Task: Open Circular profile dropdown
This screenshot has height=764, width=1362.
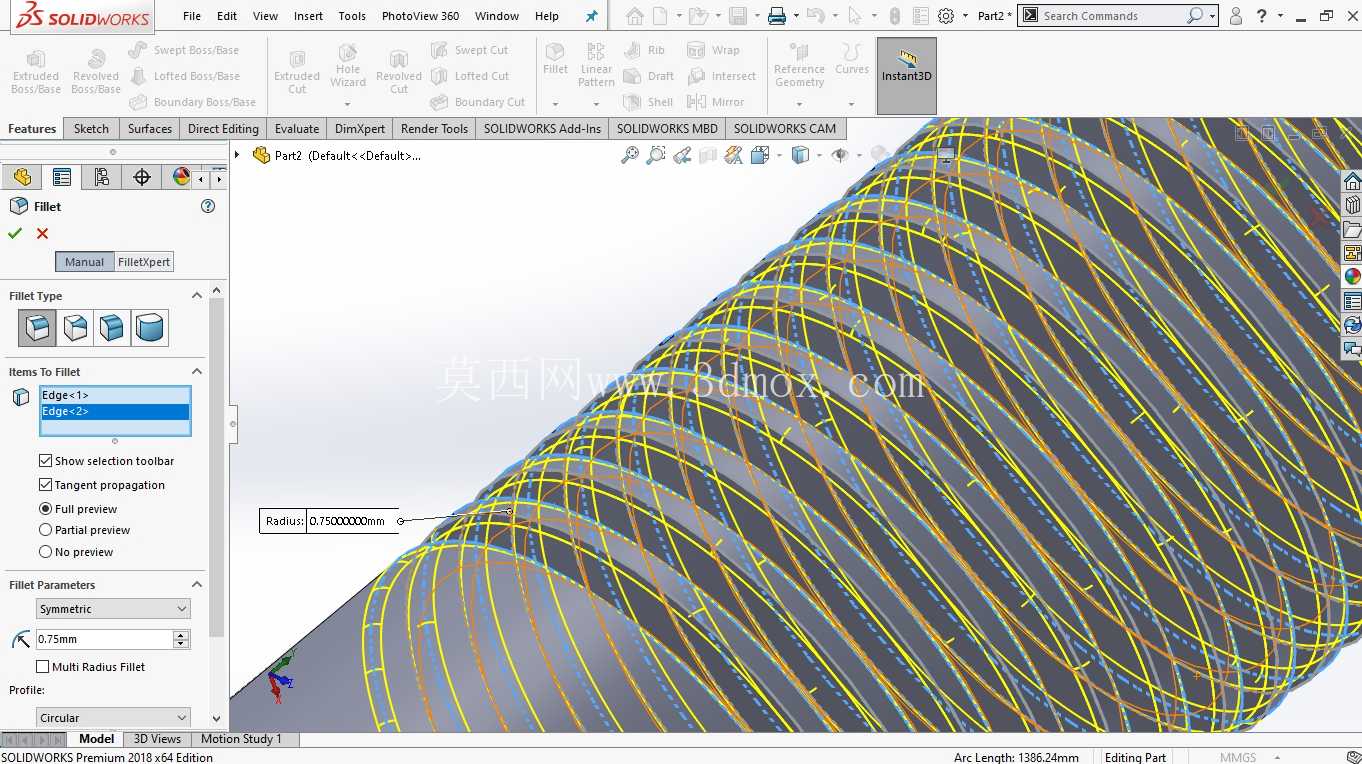Action: 113,718
